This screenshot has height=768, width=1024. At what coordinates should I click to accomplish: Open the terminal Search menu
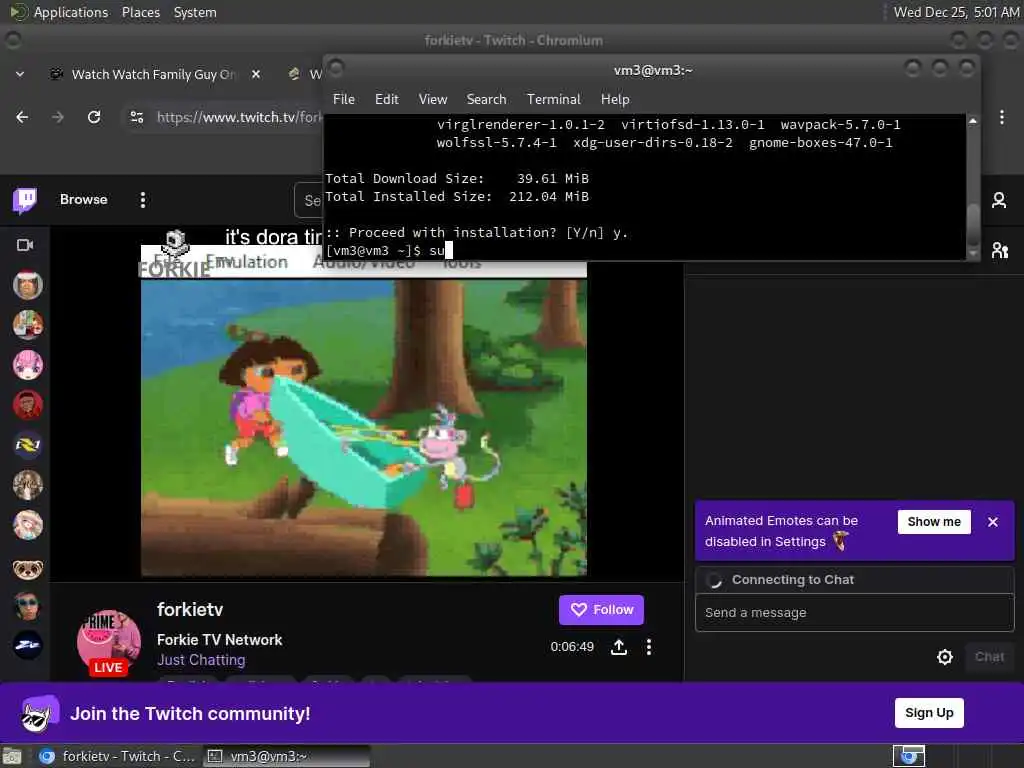(486, 99)
